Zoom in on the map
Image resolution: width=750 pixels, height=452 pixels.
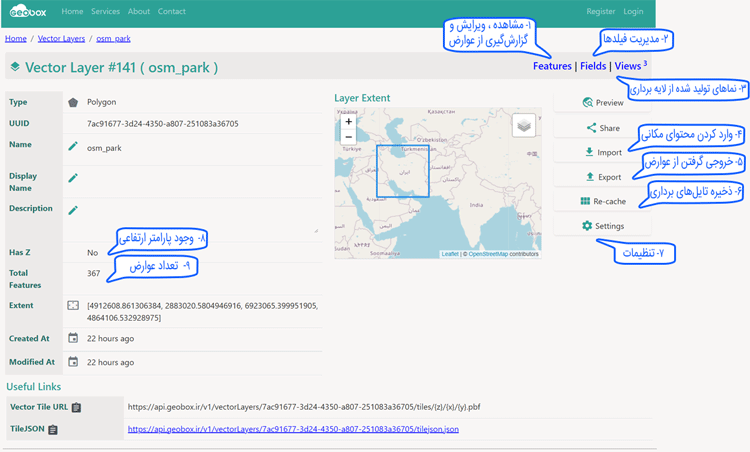click(348, 122)
